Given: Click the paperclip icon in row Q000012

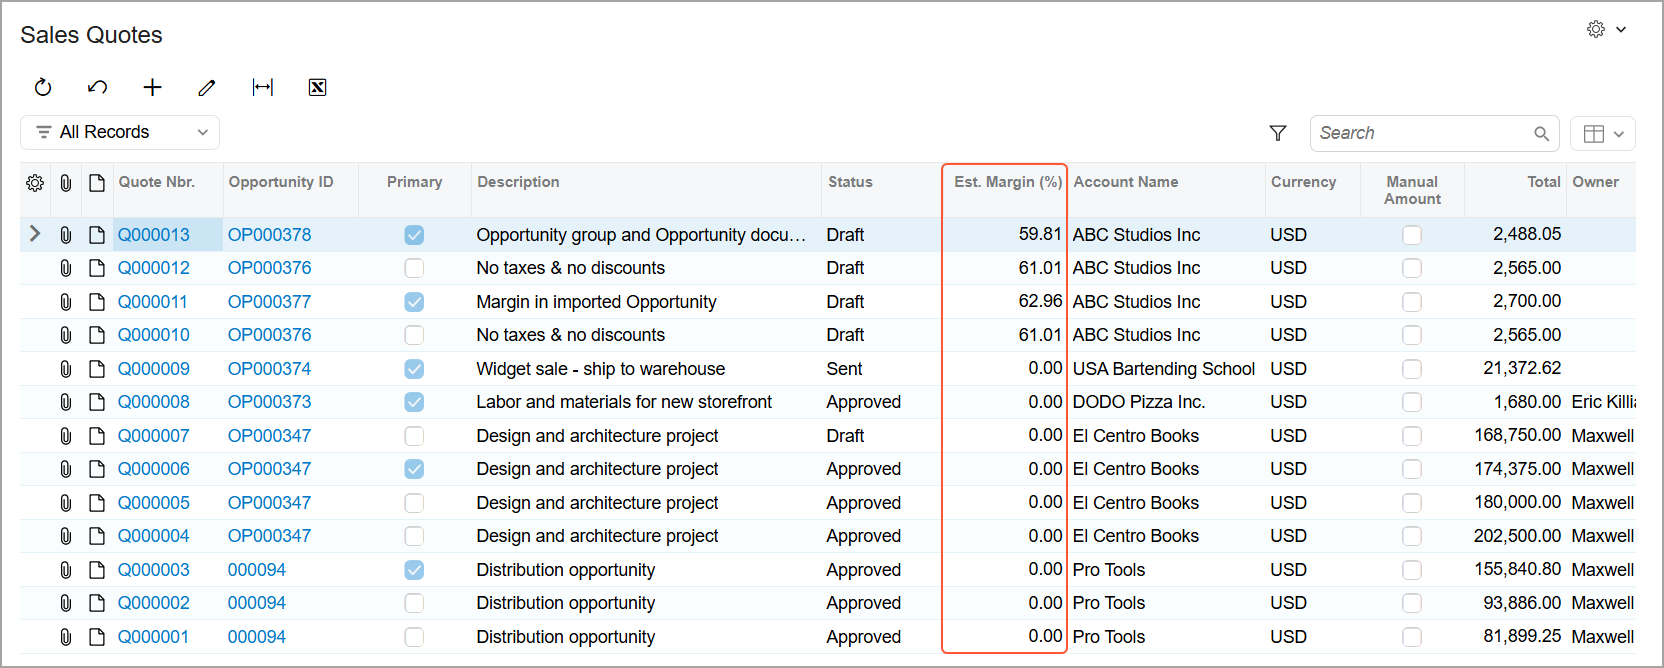Looking at the screenshot, I should pyautogui.click(x=65, y=268).
